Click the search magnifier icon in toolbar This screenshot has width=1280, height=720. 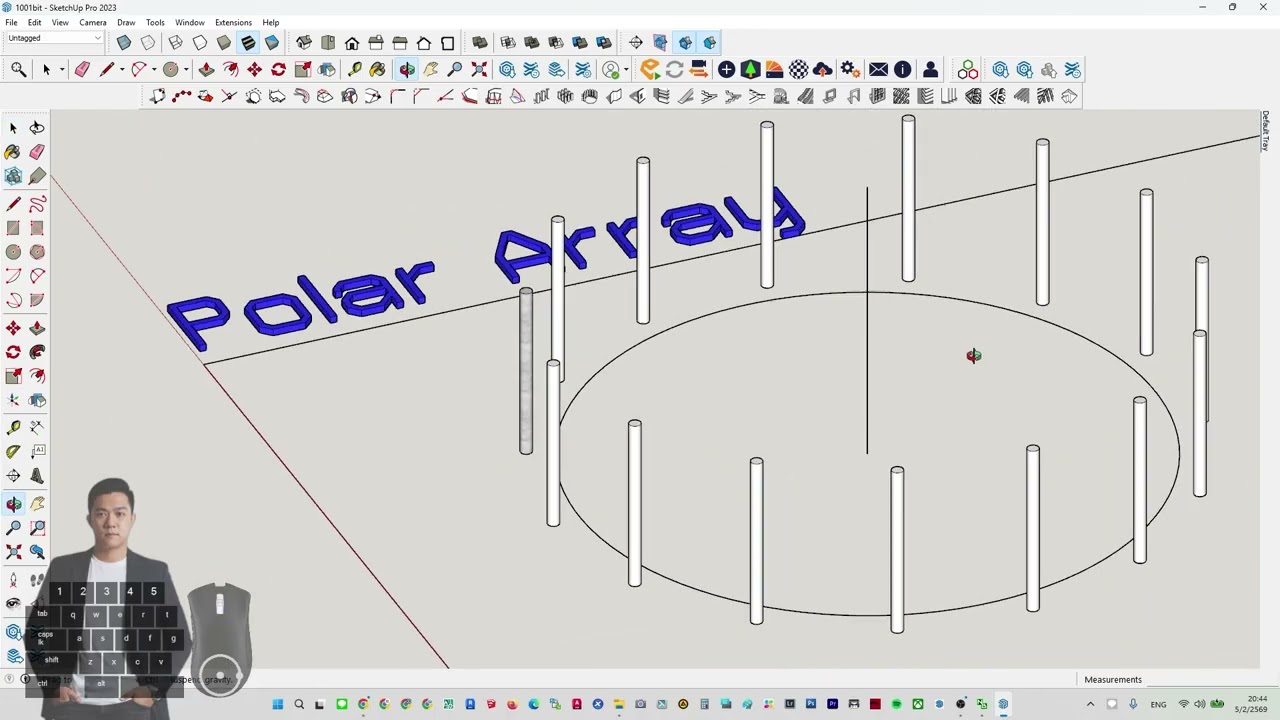(x=18, y=69)
